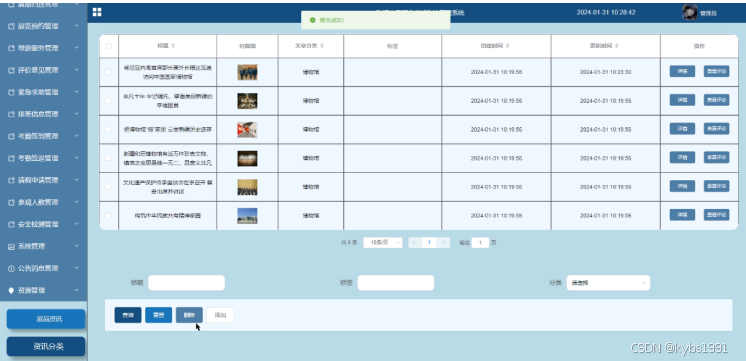Open the 10条/页 page size dropdown
The width and height of the screenshot is (746, 361).
click(x=383, y=243)
